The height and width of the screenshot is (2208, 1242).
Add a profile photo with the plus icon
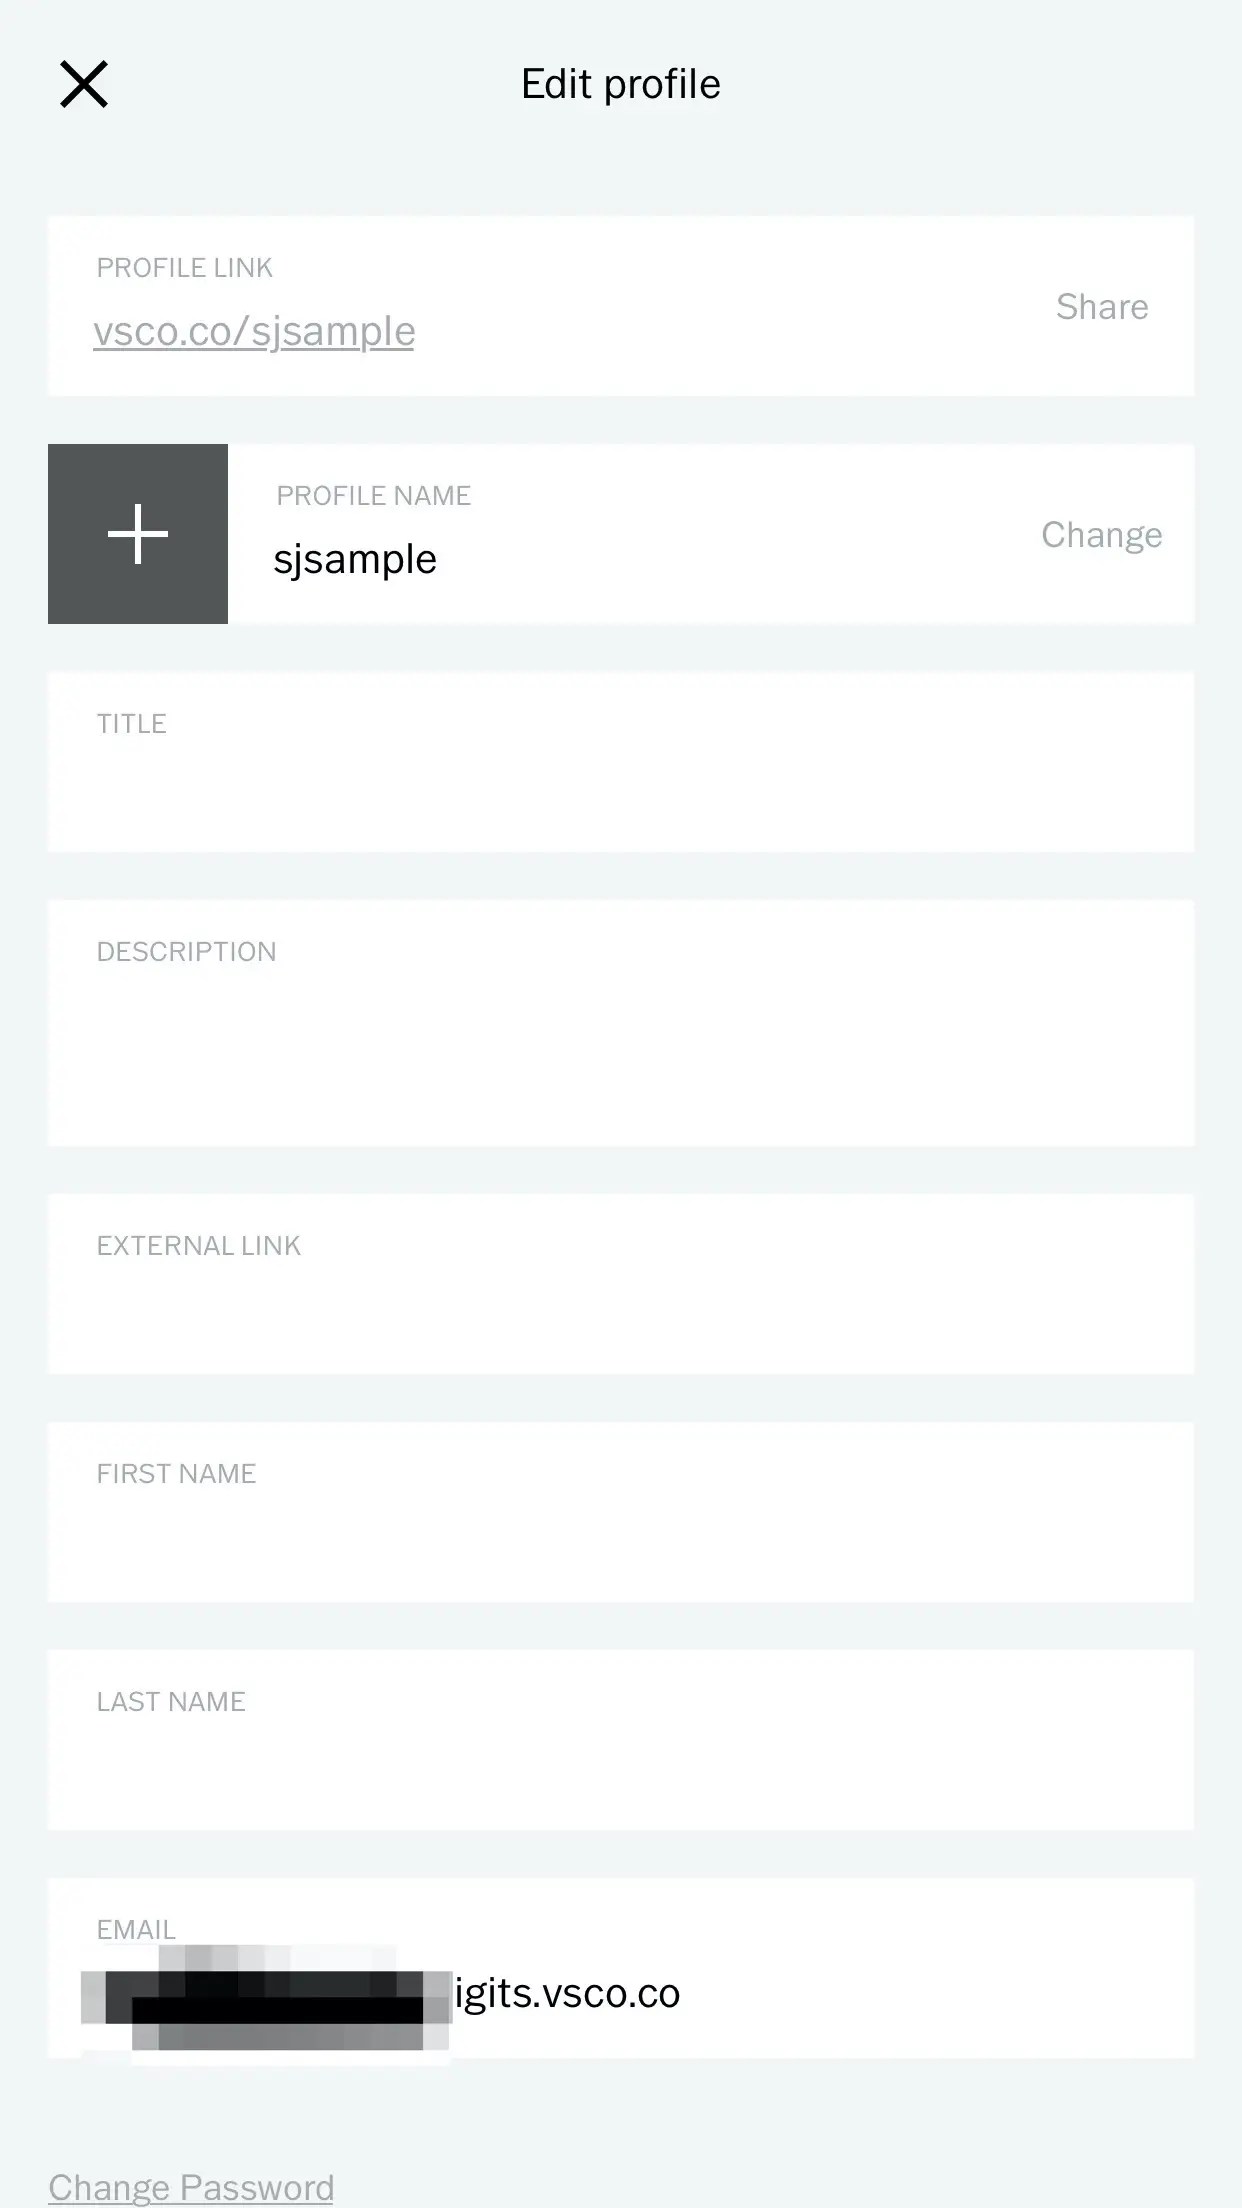coord(138,534)
